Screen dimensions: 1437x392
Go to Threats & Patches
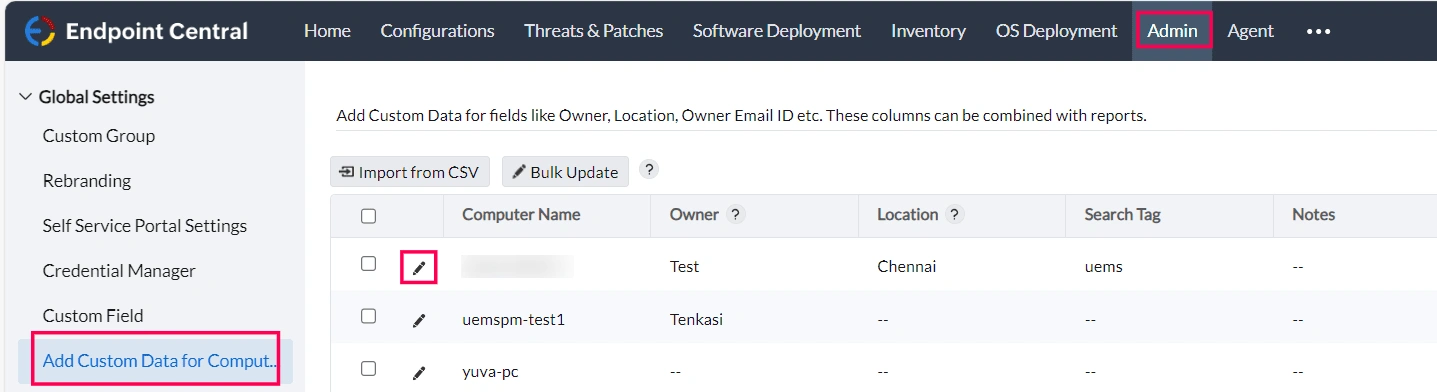(x=593, y=31)
